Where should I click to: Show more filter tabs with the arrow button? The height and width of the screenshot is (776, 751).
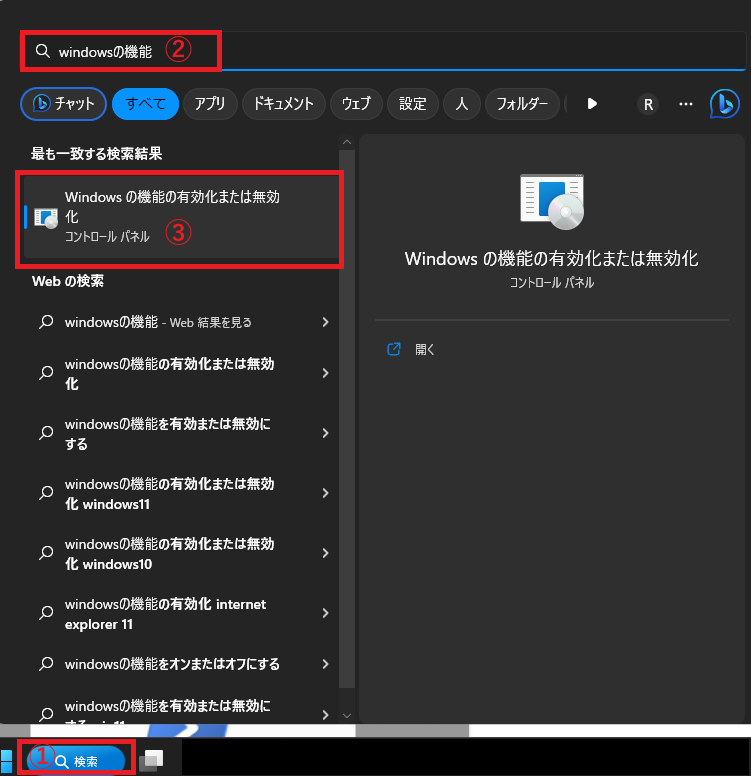tap(592, 104)
